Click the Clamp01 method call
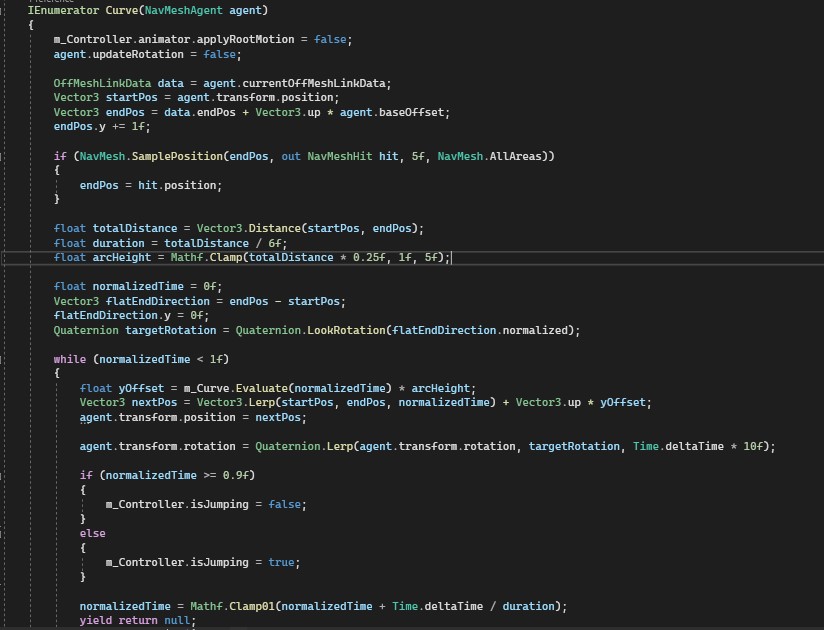824x630 pixels. 252,606
